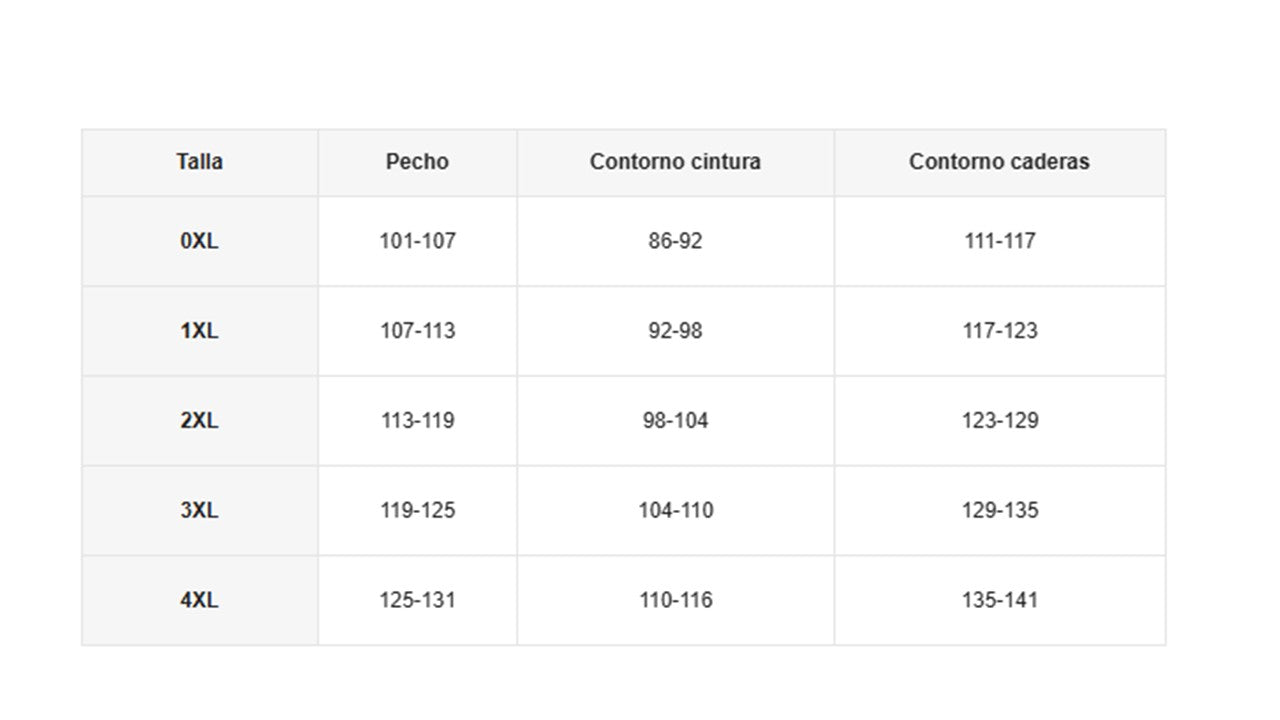Click the Pecho column header
This screenshot has width=1280, height=720.
tap(417, 162)
